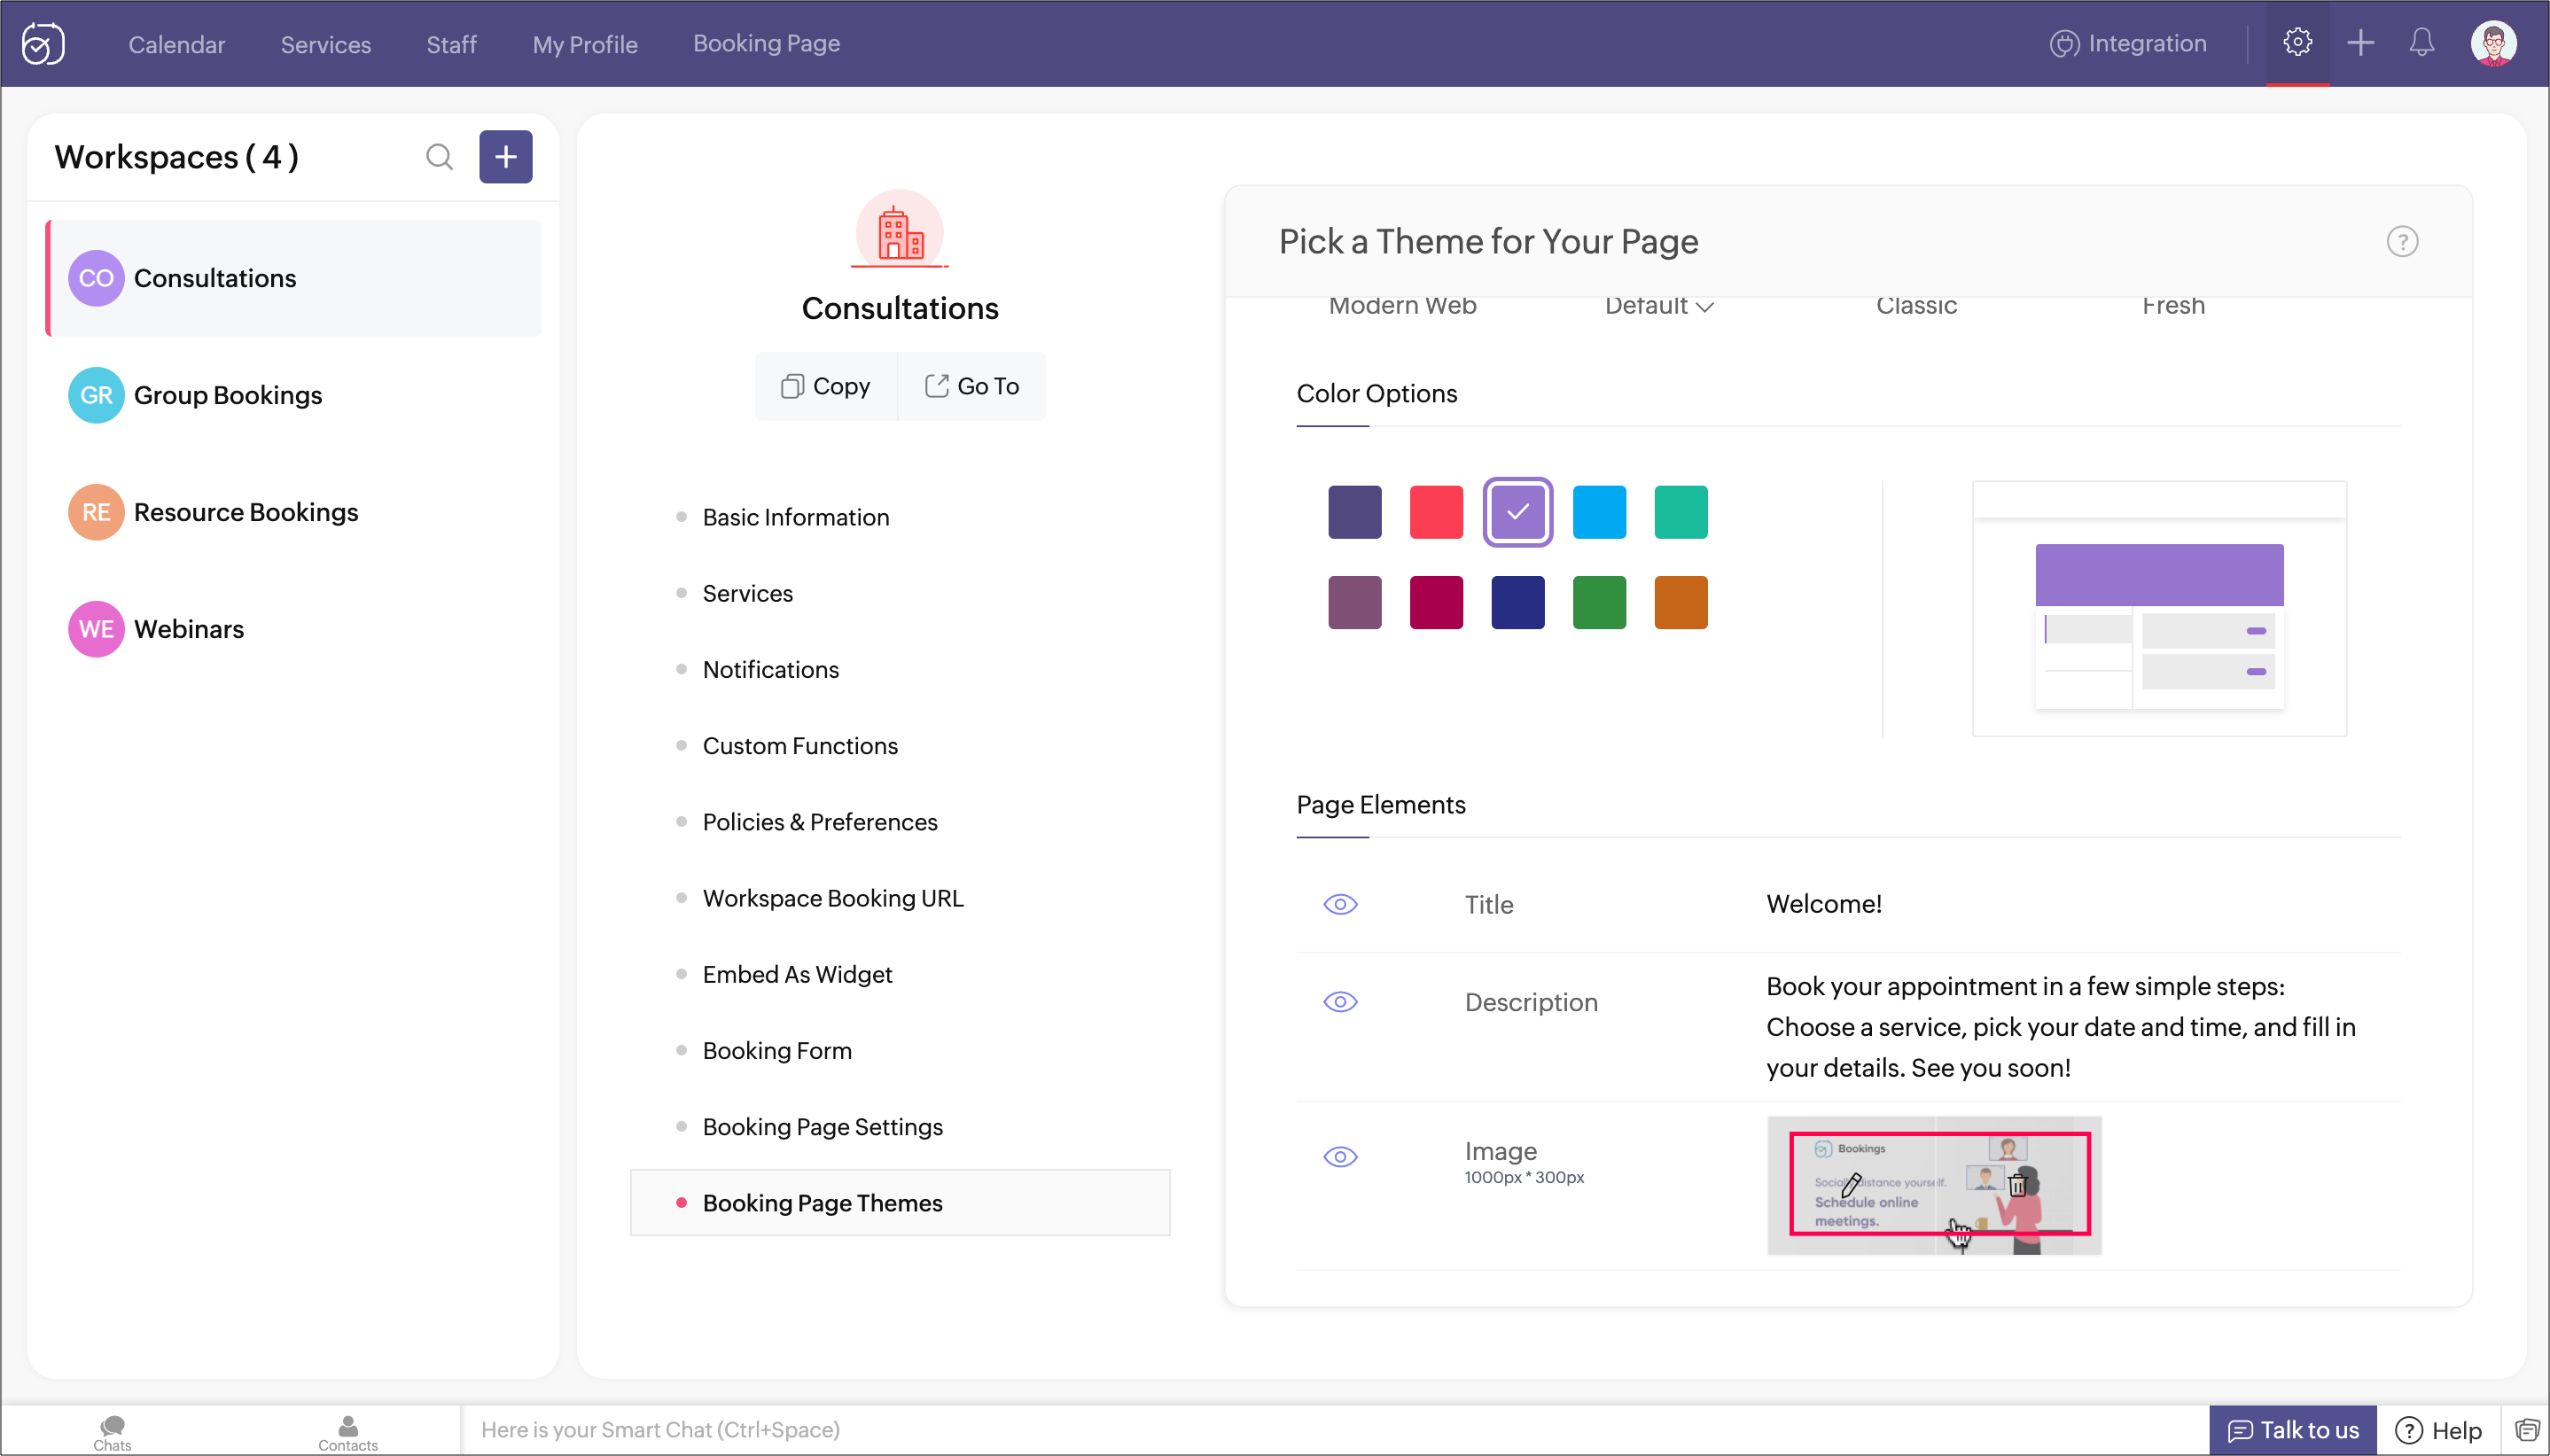Viewport: 2550px width, 1456px height.
Task: Hide the Description page element
Action: pyautogui.click(x=1340, y=1002)
